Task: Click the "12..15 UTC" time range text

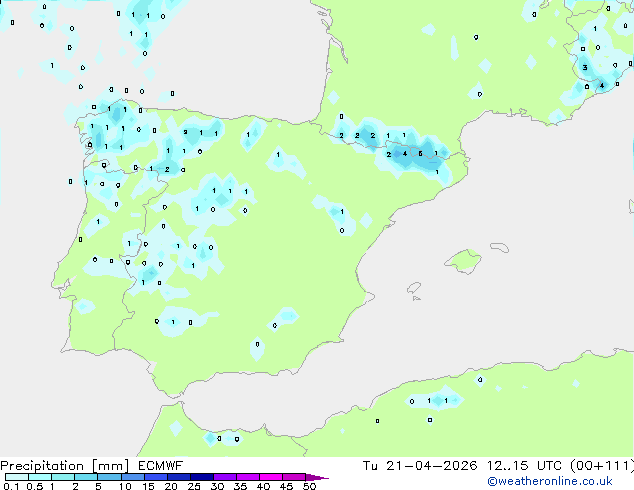Action: click(x=524, y=466)
